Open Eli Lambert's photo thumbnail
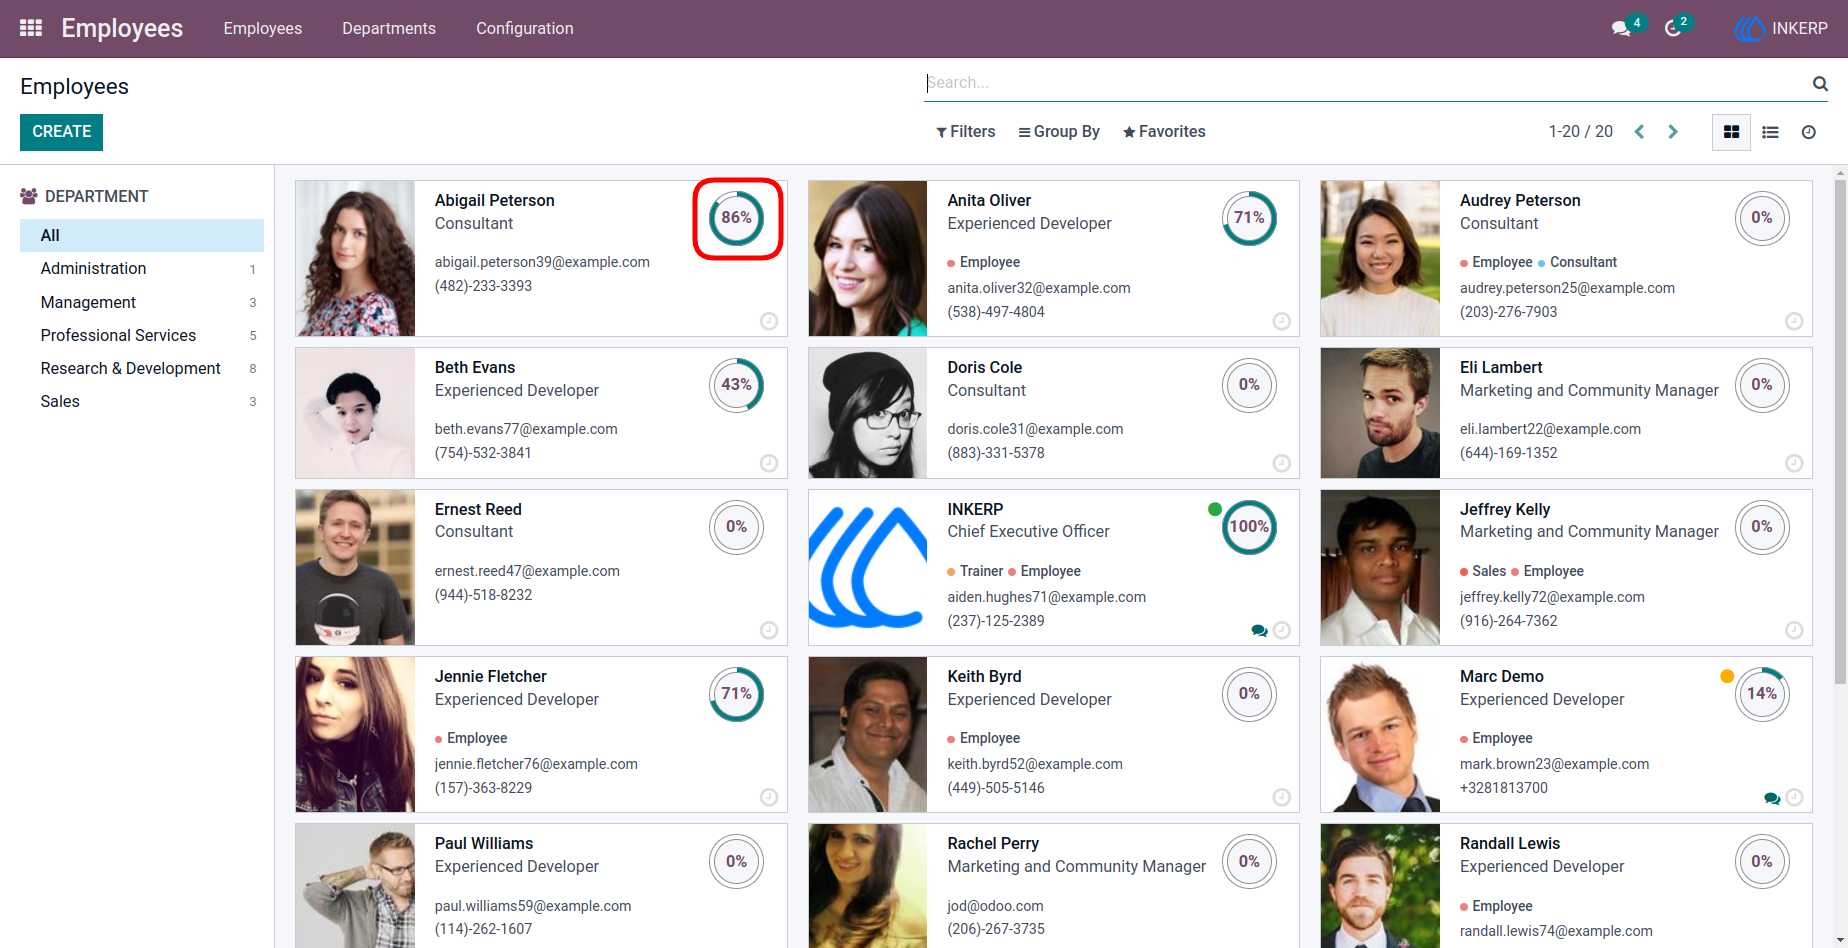Viewport: 1848px width, 948px height. (x=1380, y=413)
